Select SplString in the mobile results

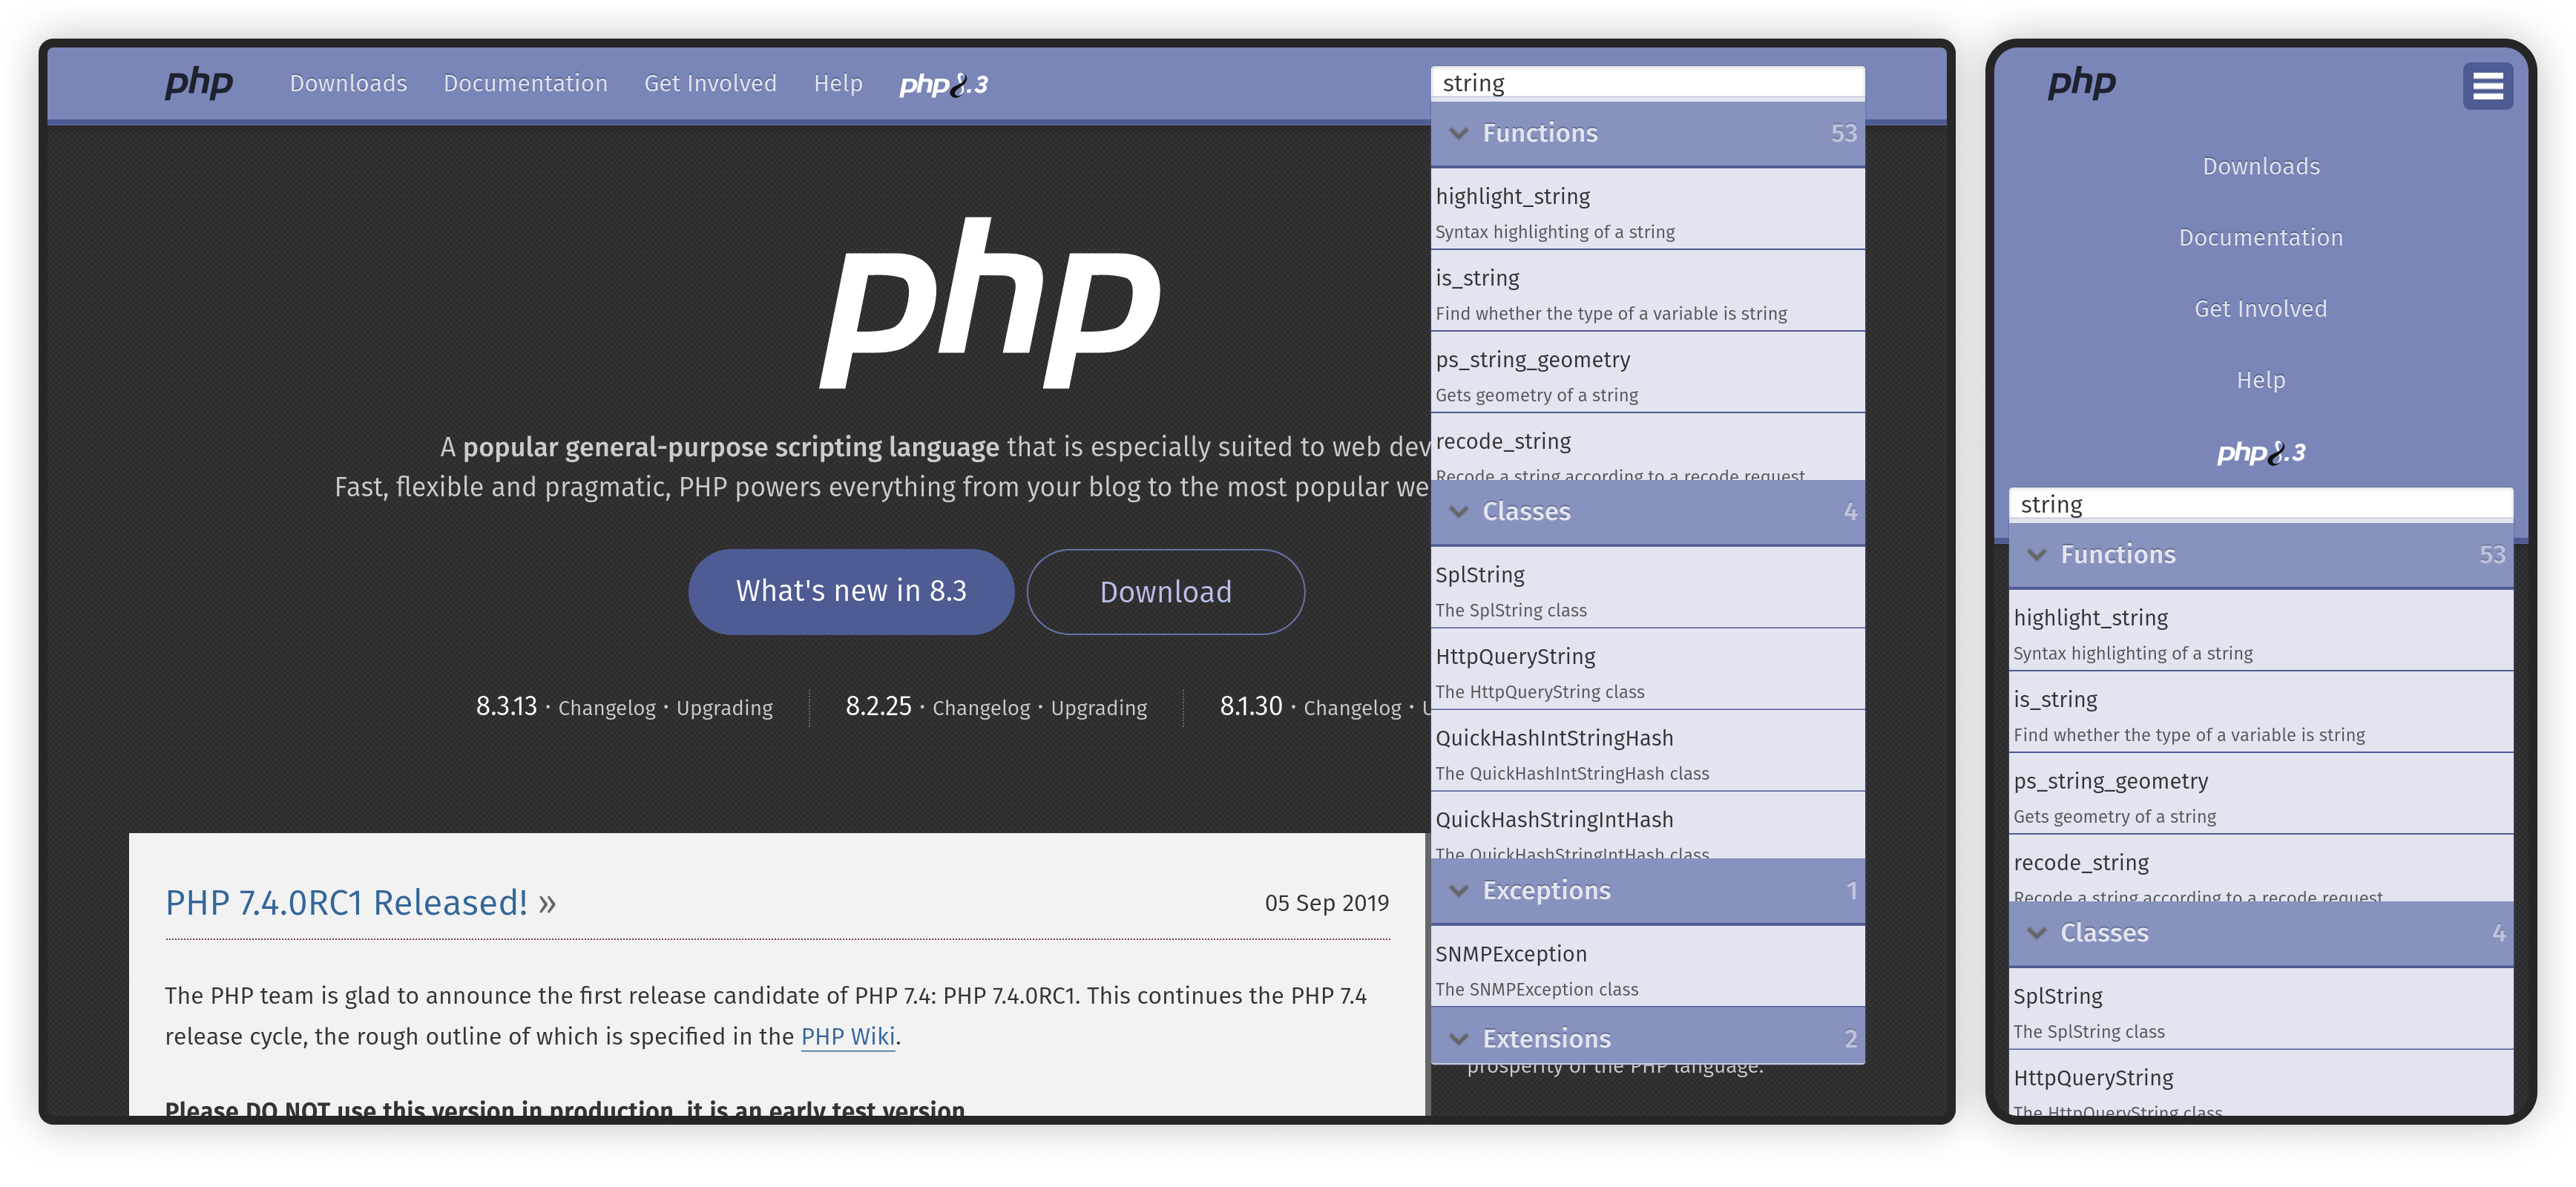(2260, 1009)
